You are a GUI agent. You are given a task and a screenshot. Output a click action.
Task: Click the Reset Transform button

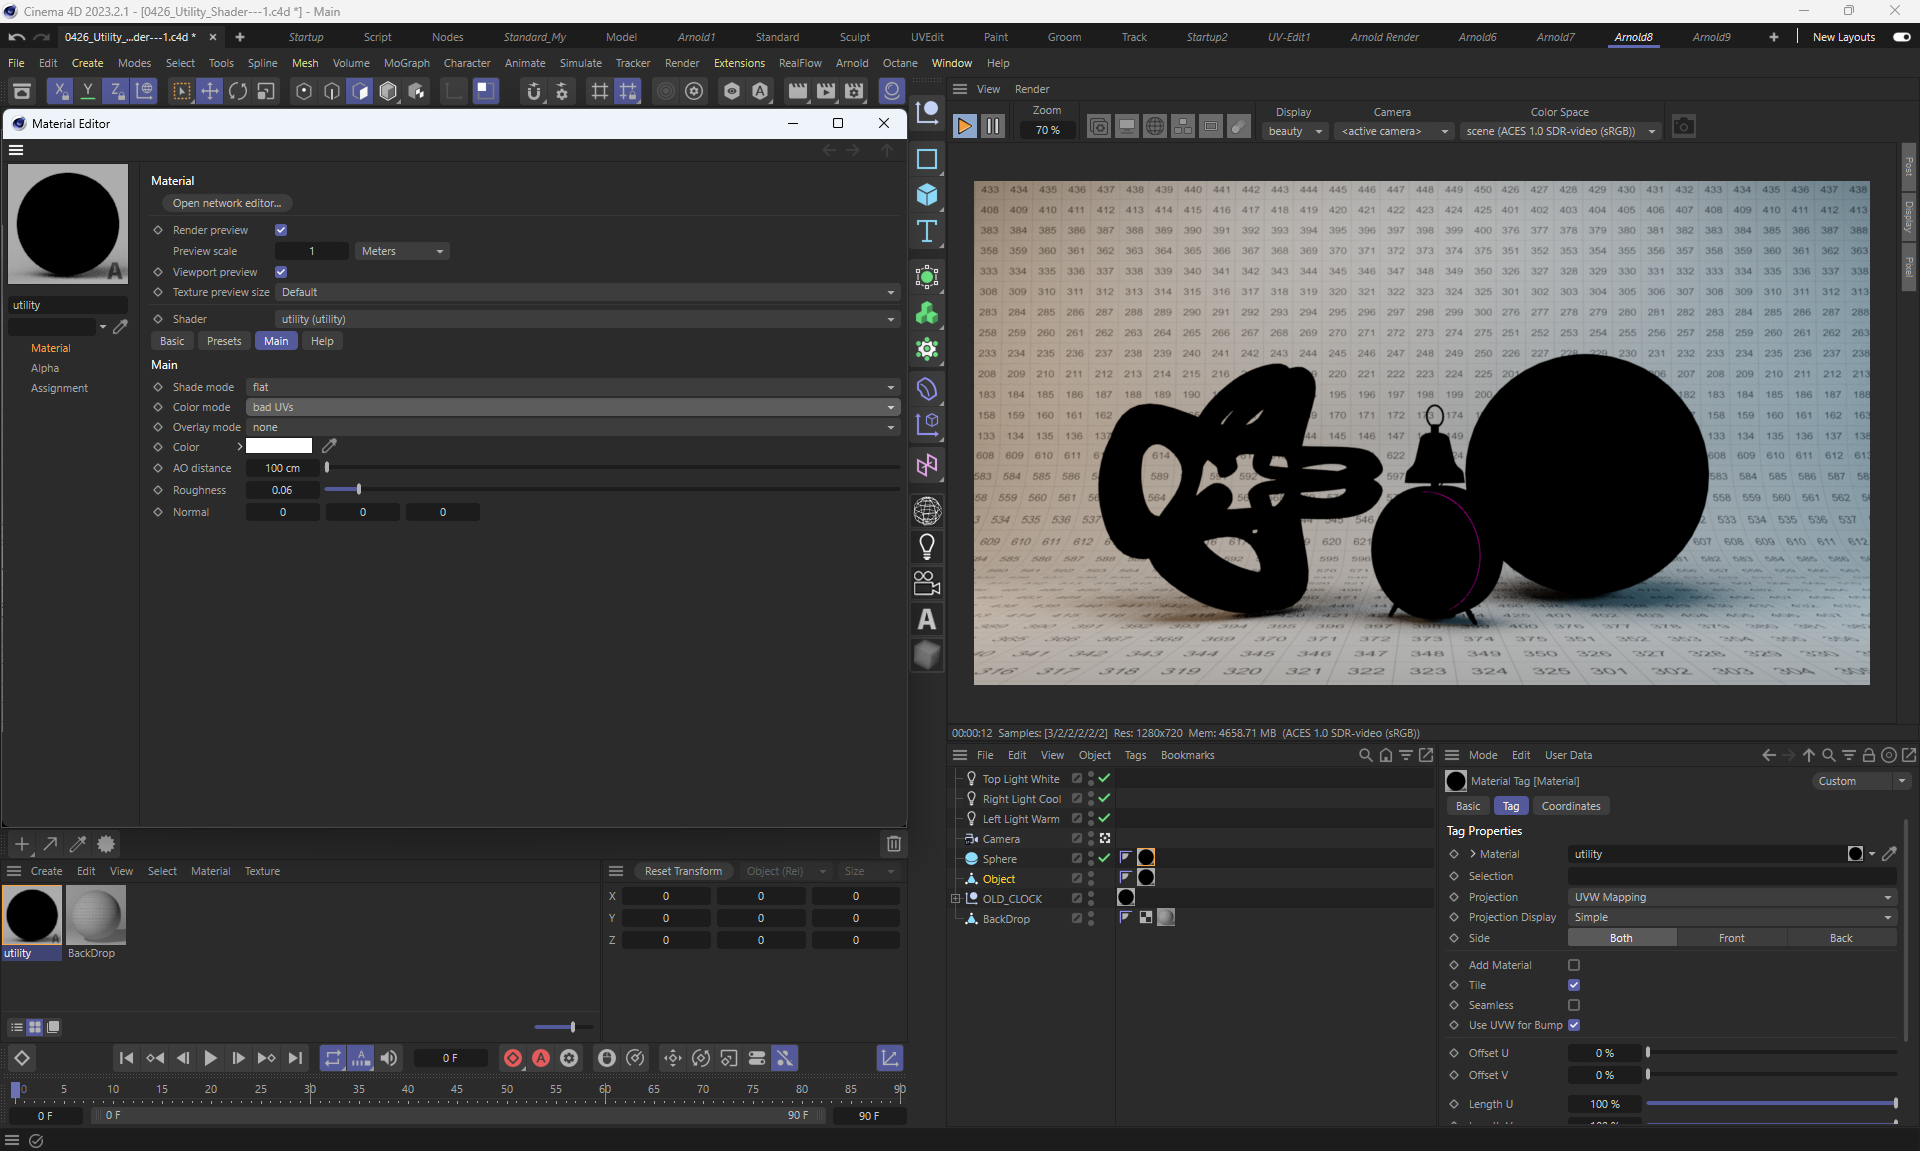(683, 871)
